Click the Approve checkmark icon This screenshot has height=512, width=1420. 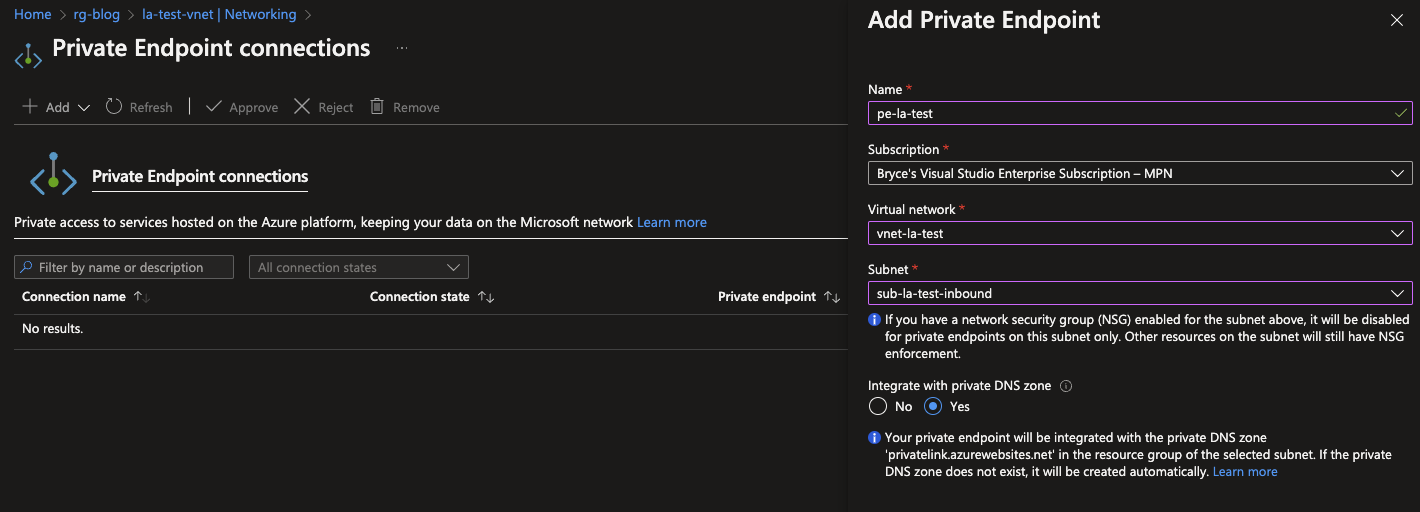[x=214, y=107]
